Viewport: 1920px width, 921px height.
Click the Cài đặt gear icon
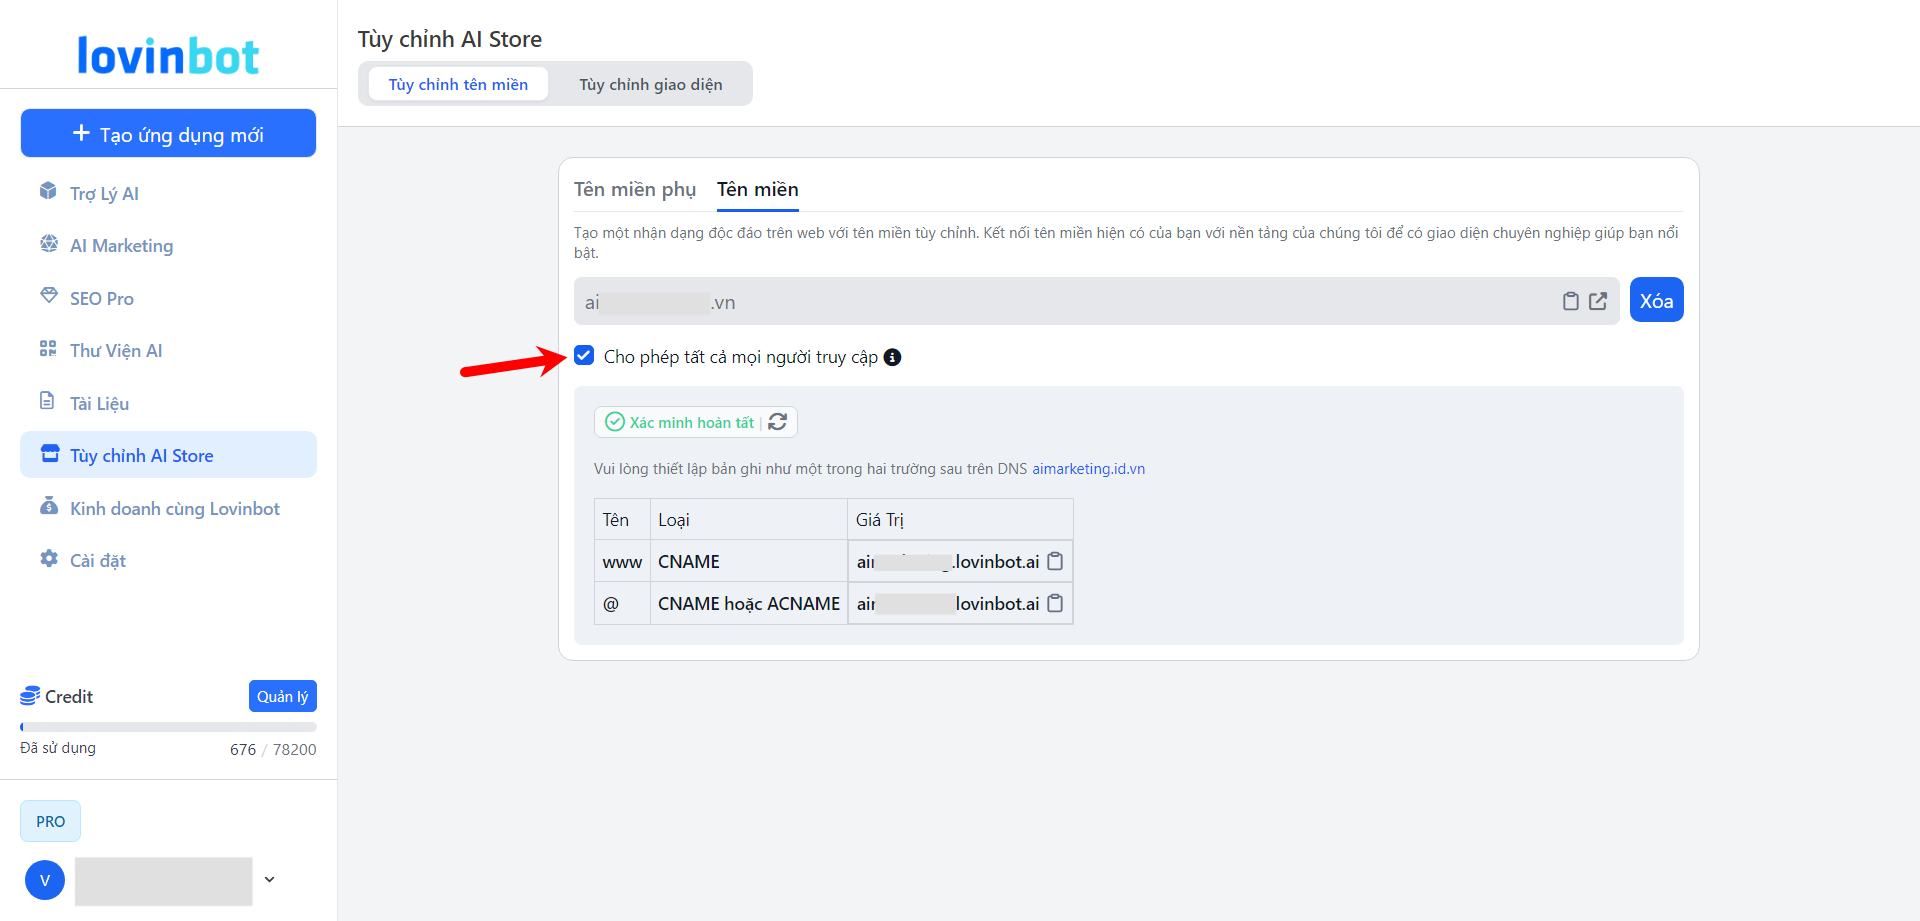pyautogui.click(x=48, y=559)
